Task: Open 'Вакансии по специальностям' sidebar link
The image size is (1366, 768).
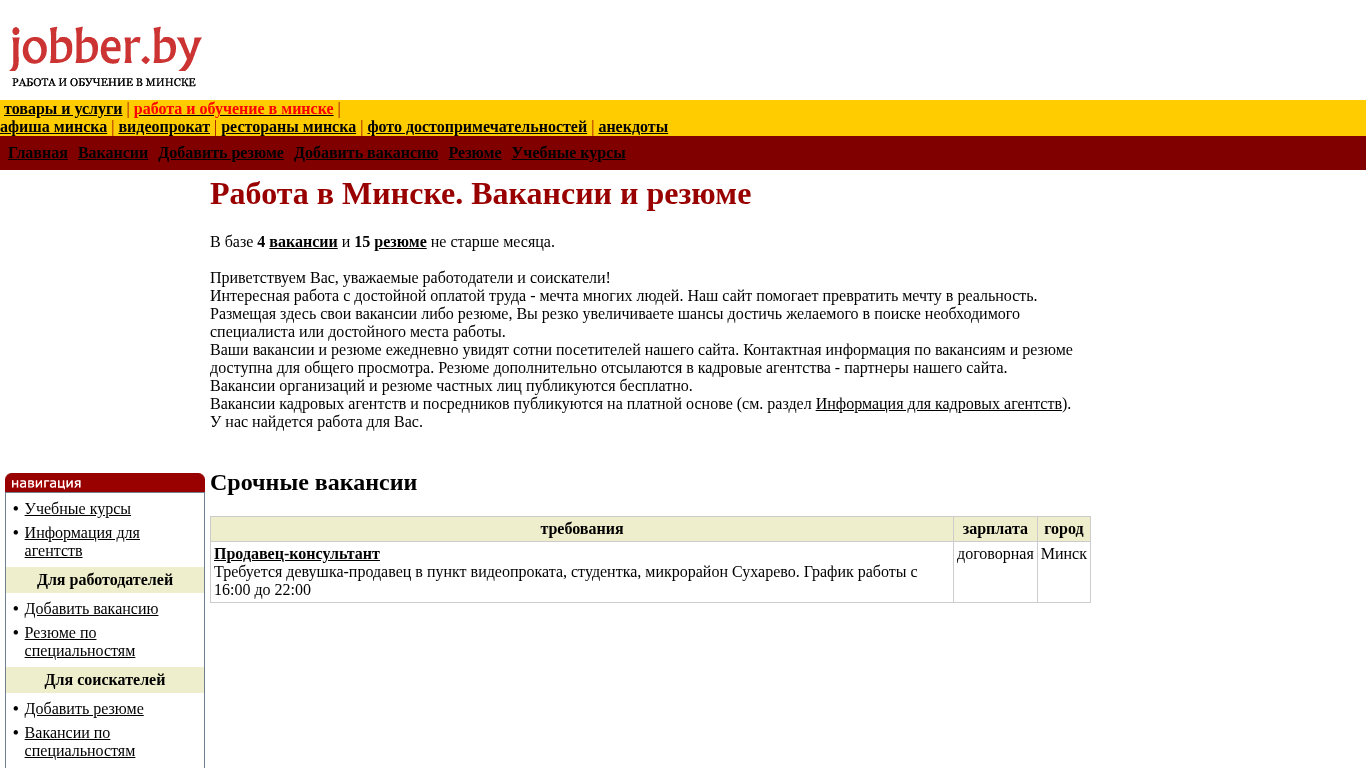Action: (80, 742)
